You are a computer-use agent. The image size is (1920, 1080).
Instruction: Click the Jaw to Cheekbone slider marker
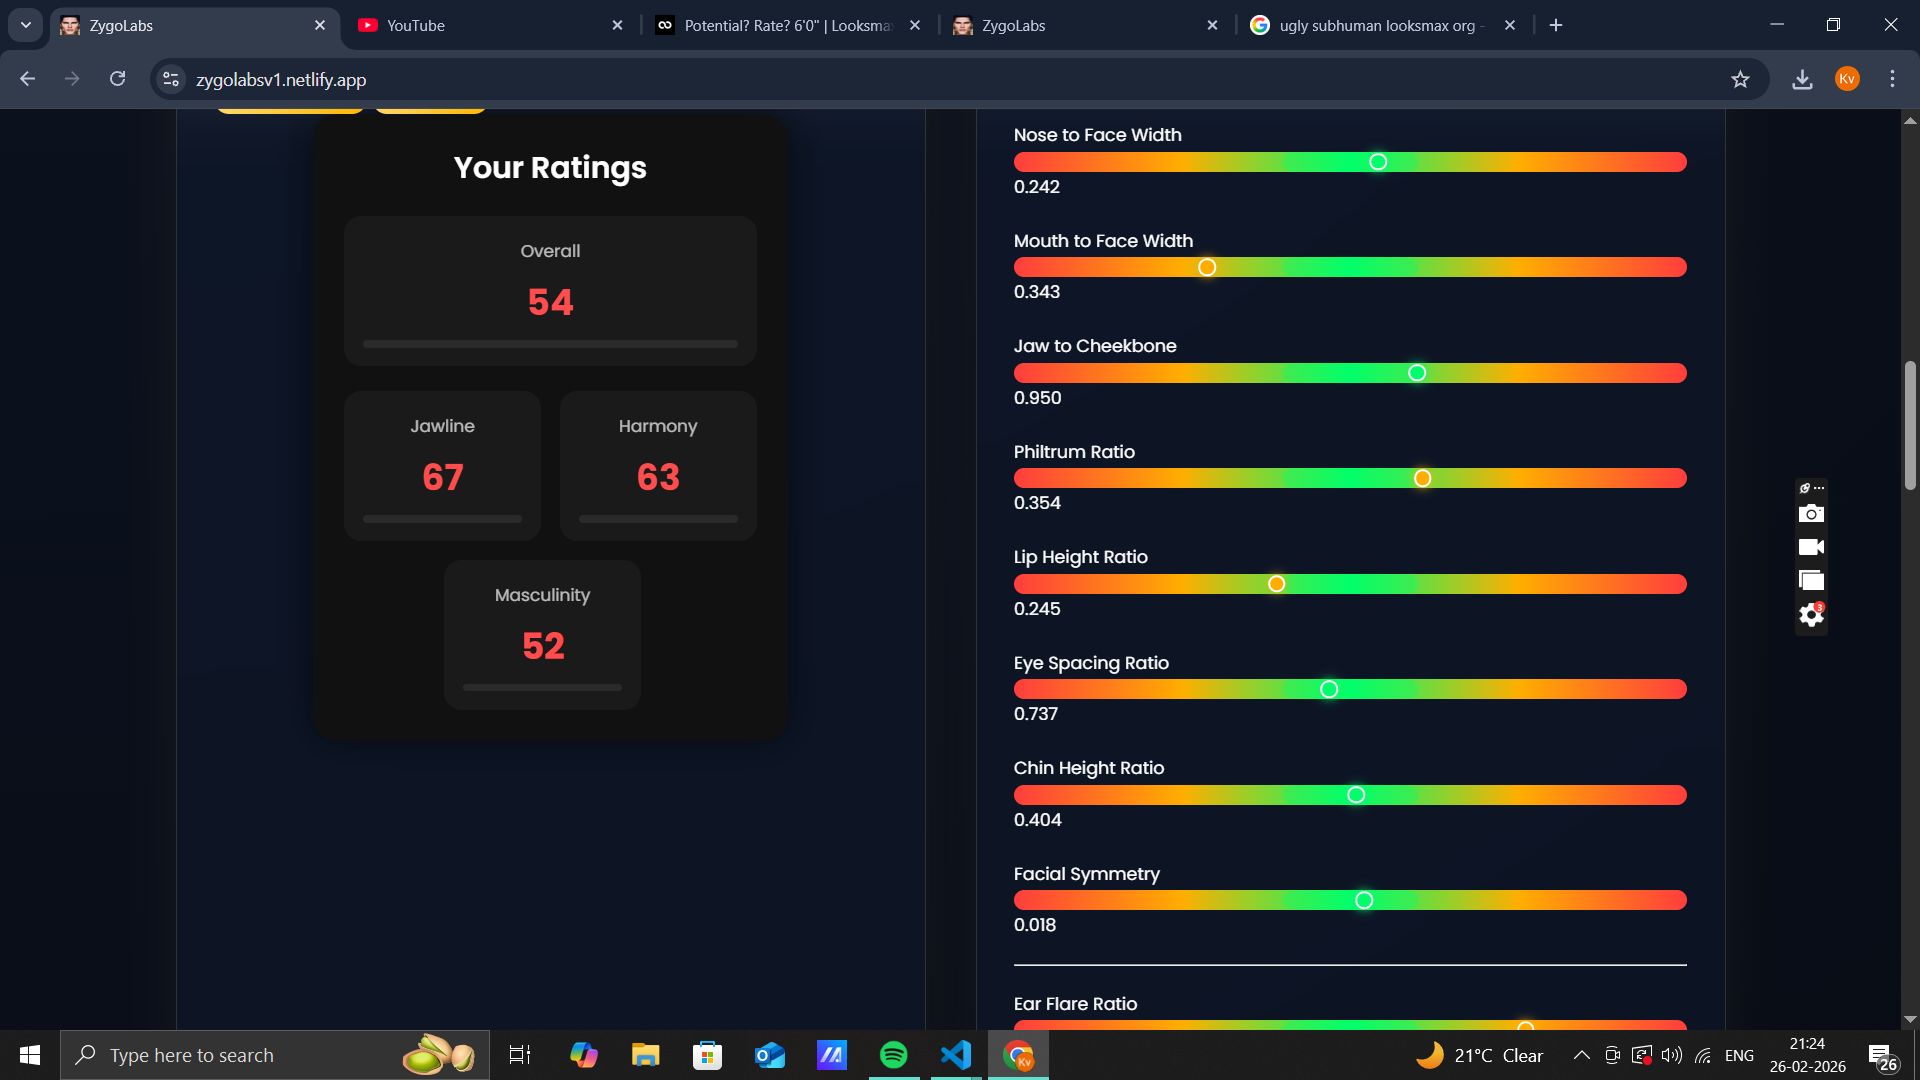click(1417, 373)
